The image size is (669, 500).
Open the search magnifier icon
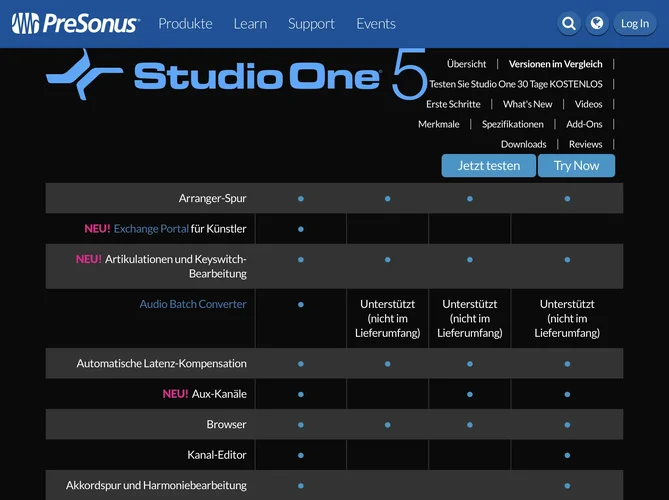click(569, 24)
